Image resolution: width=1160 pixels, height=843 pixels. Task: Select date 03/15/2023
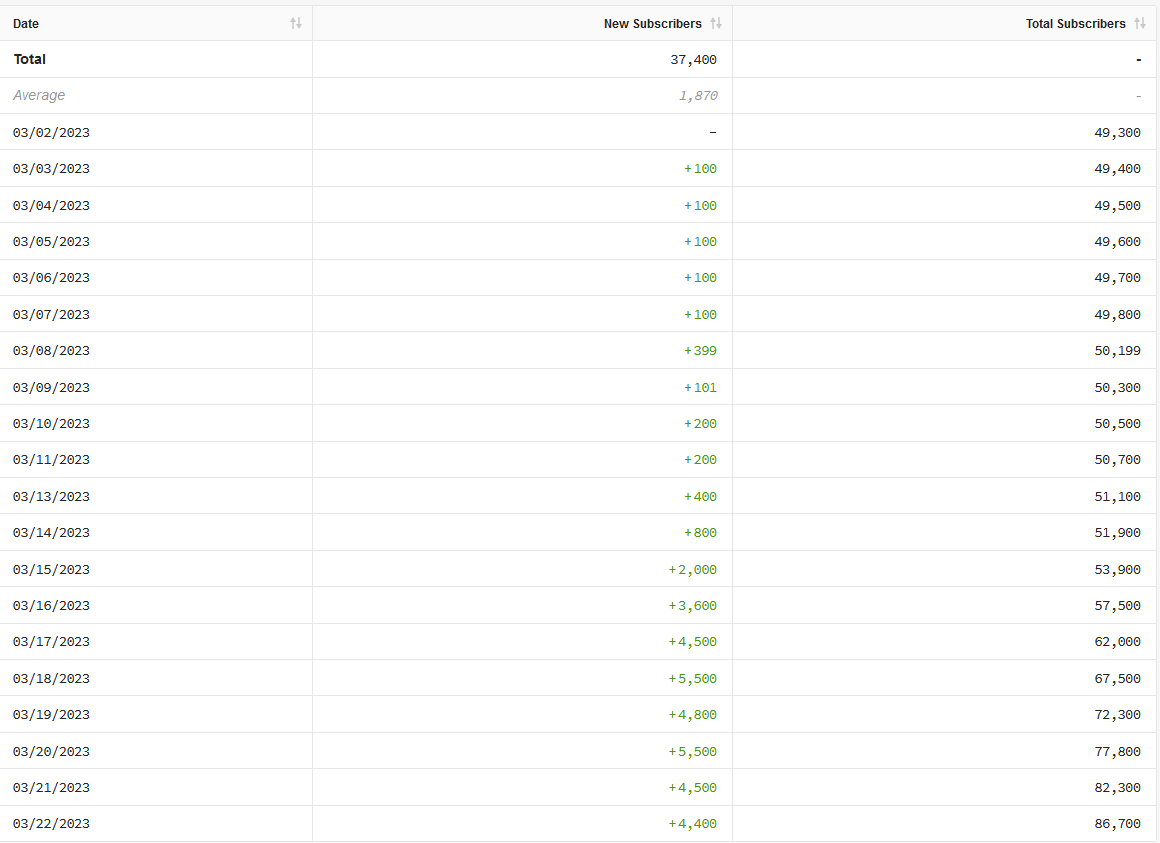click(x=51, y=570)
